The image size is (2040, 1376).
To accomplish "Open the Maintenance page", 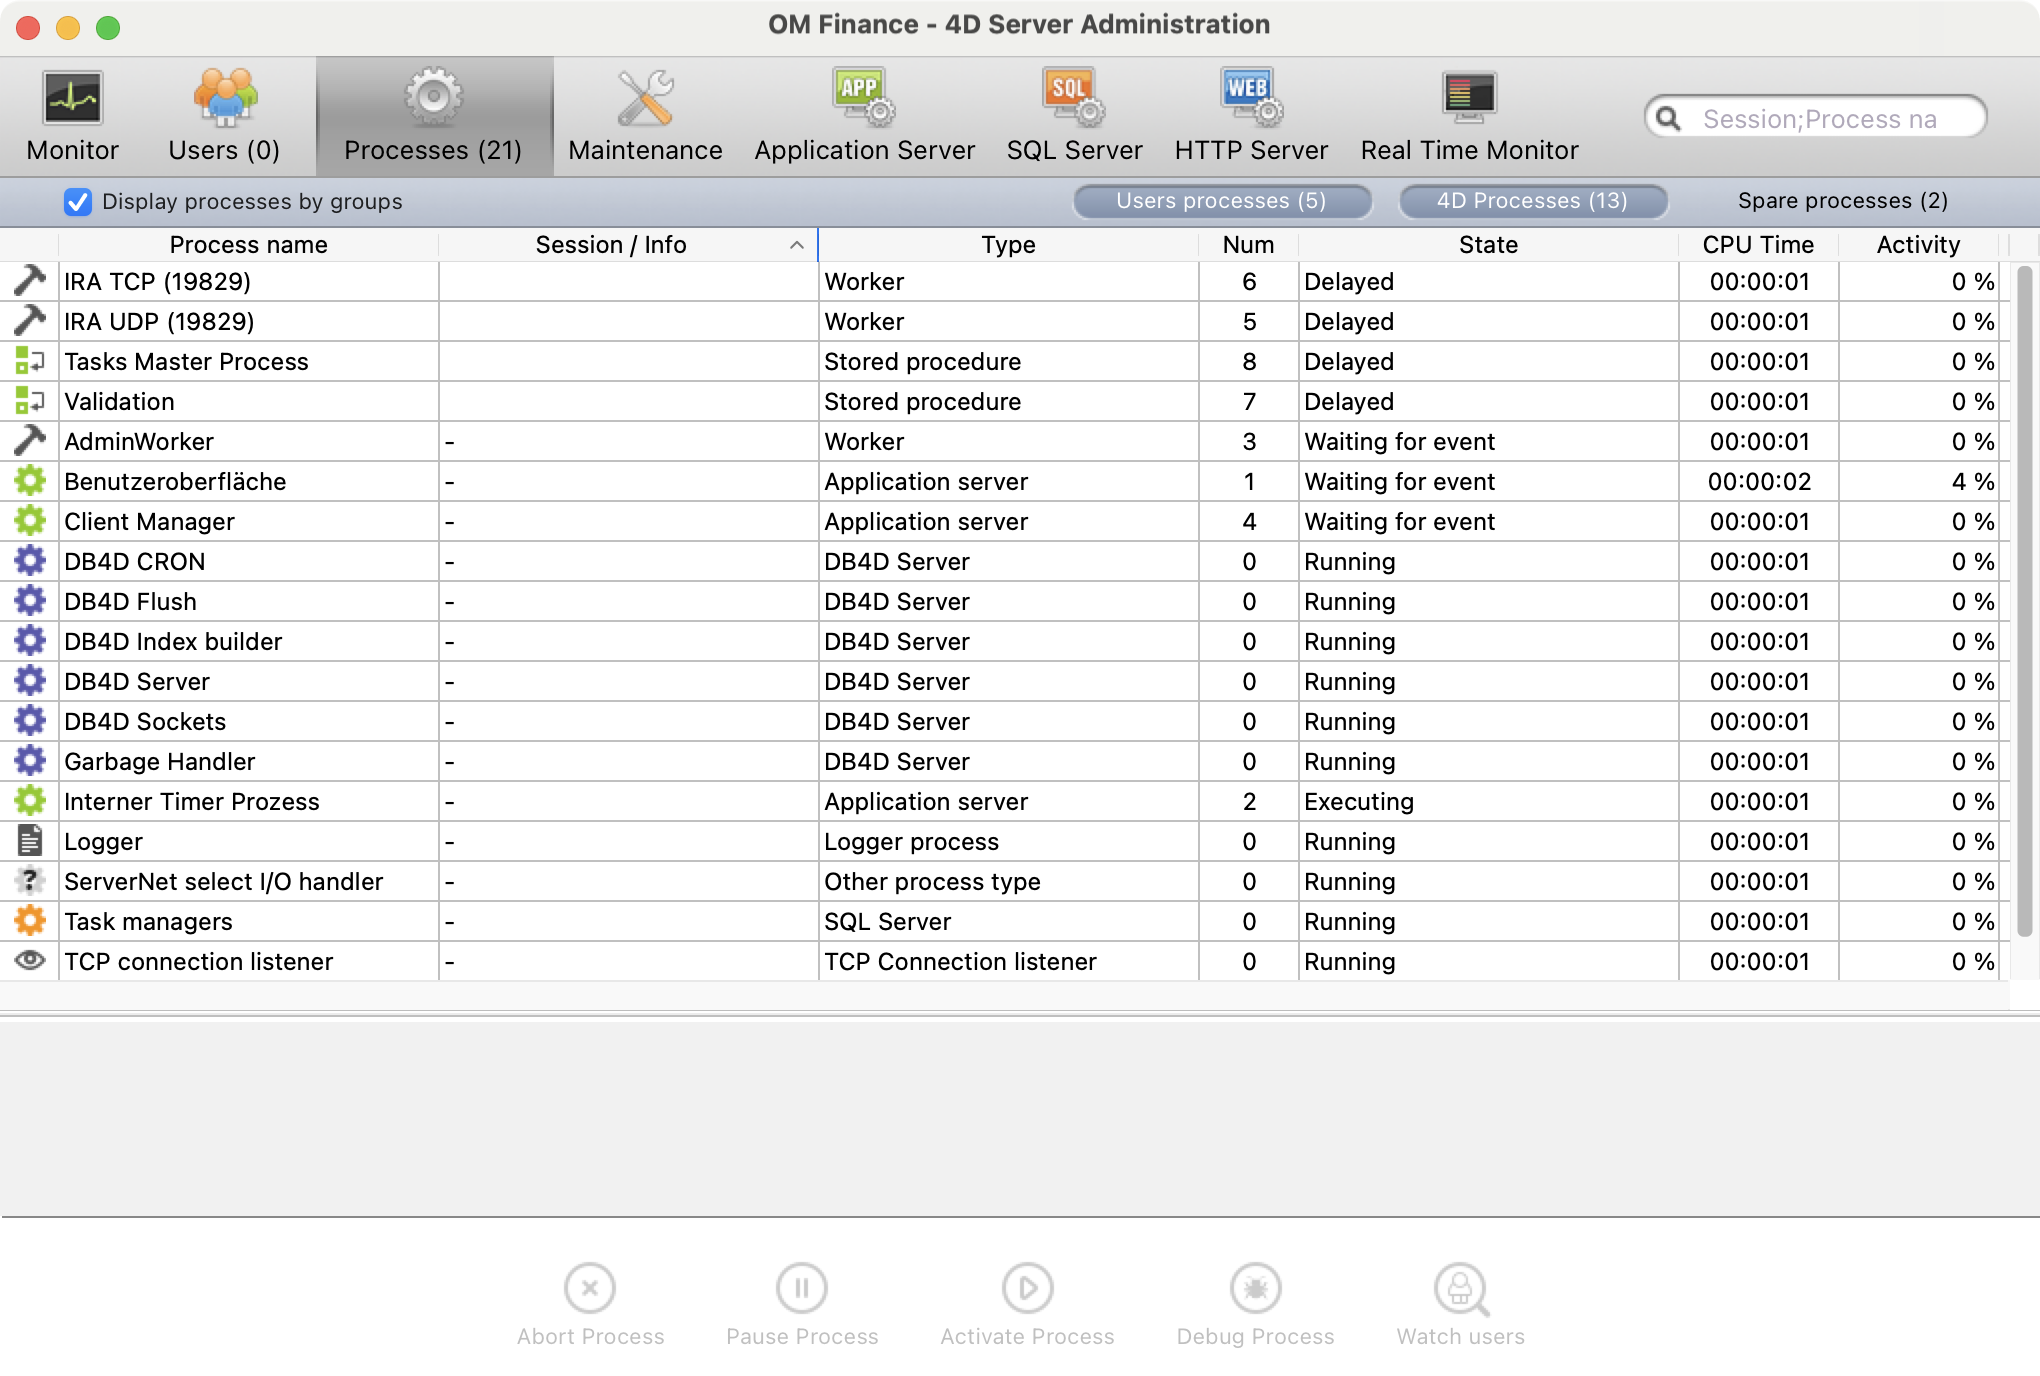I will coord(645,117).
